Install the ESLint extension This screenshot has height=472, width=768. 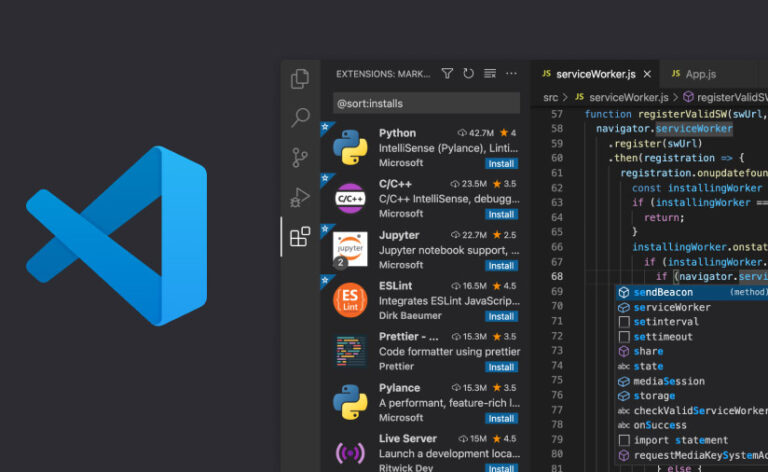point(501,316)
